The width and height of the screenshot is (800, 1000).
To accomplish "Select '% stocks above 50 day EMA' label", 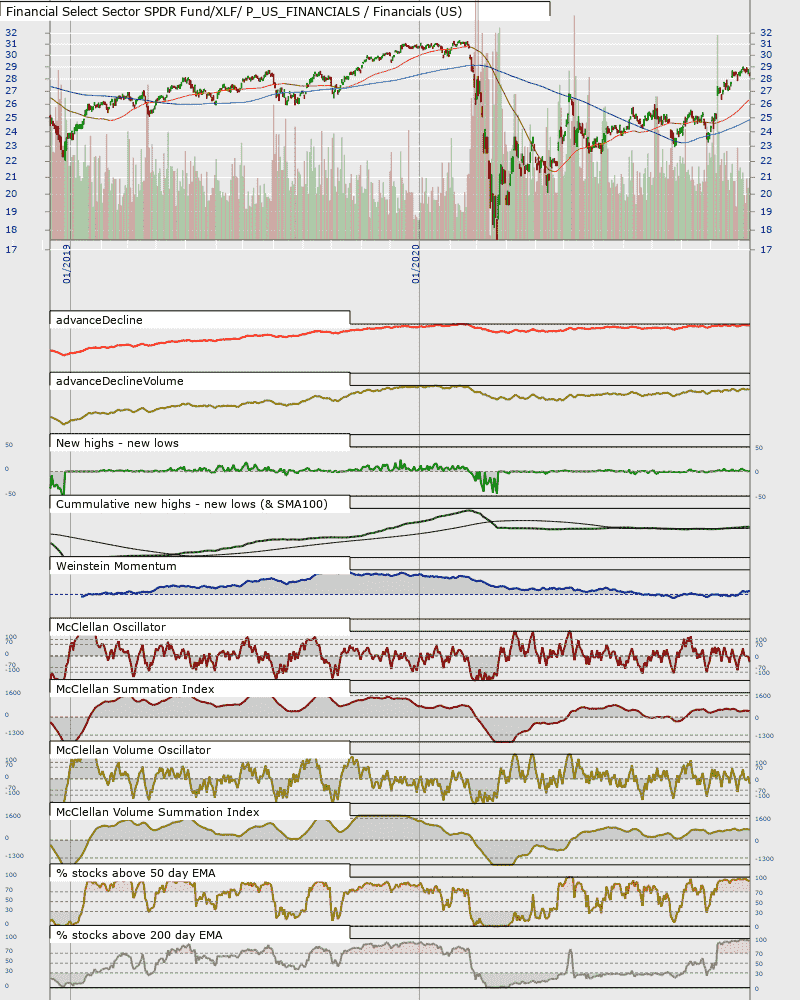I will [136, 874].
